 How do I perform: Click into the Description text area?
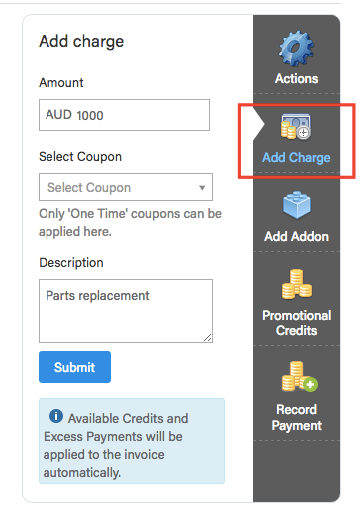[x=126, y=311]
